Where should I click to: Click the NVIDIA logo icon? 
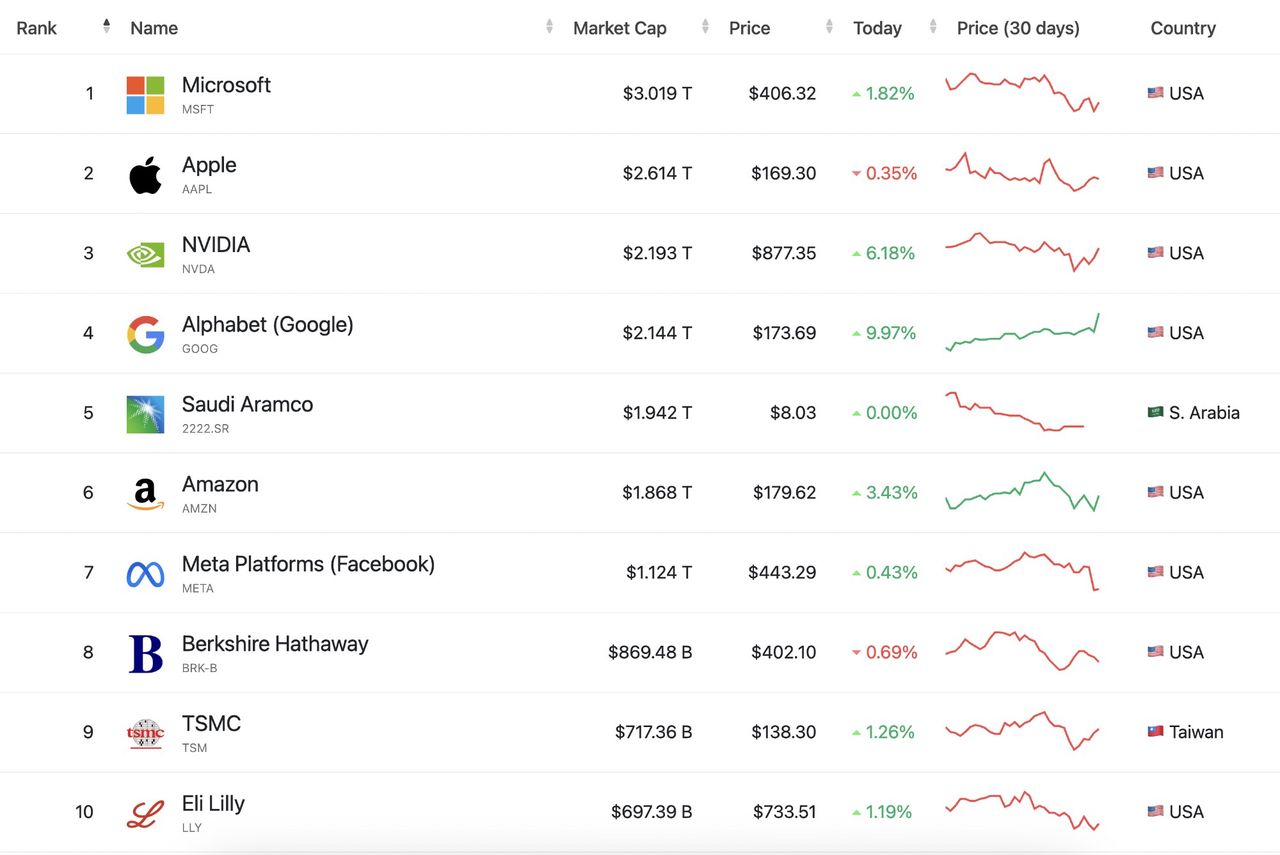(x=145, y=254)
